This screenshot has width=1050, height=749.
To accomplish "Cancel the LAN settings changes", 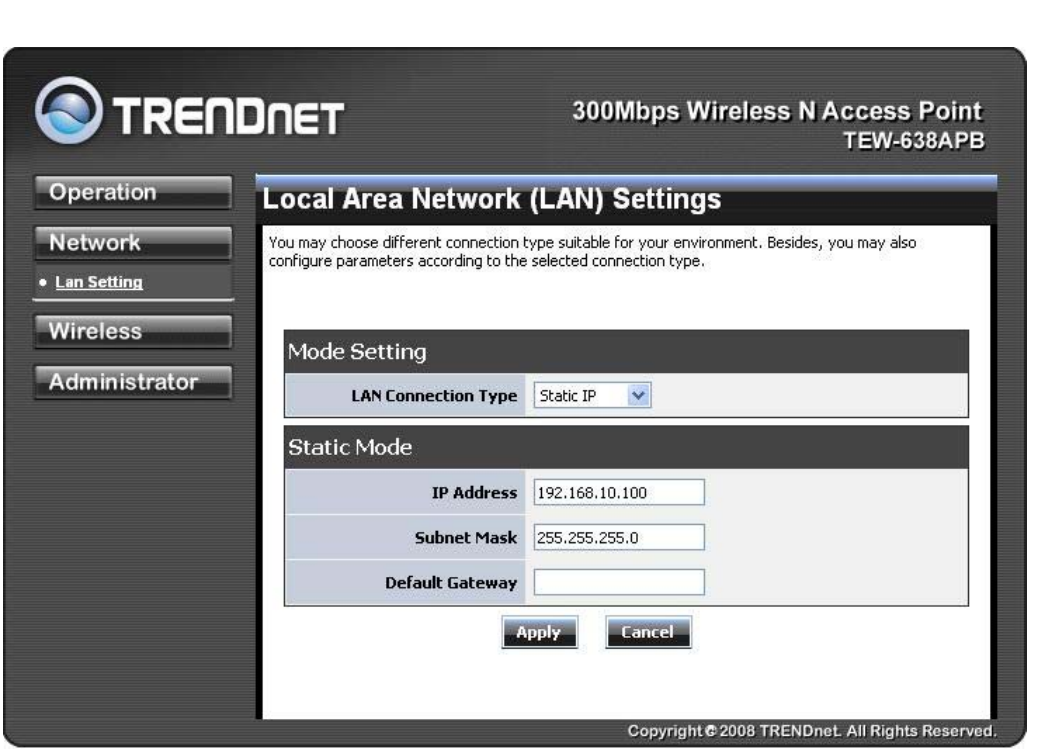I will (x=648, y=633).
